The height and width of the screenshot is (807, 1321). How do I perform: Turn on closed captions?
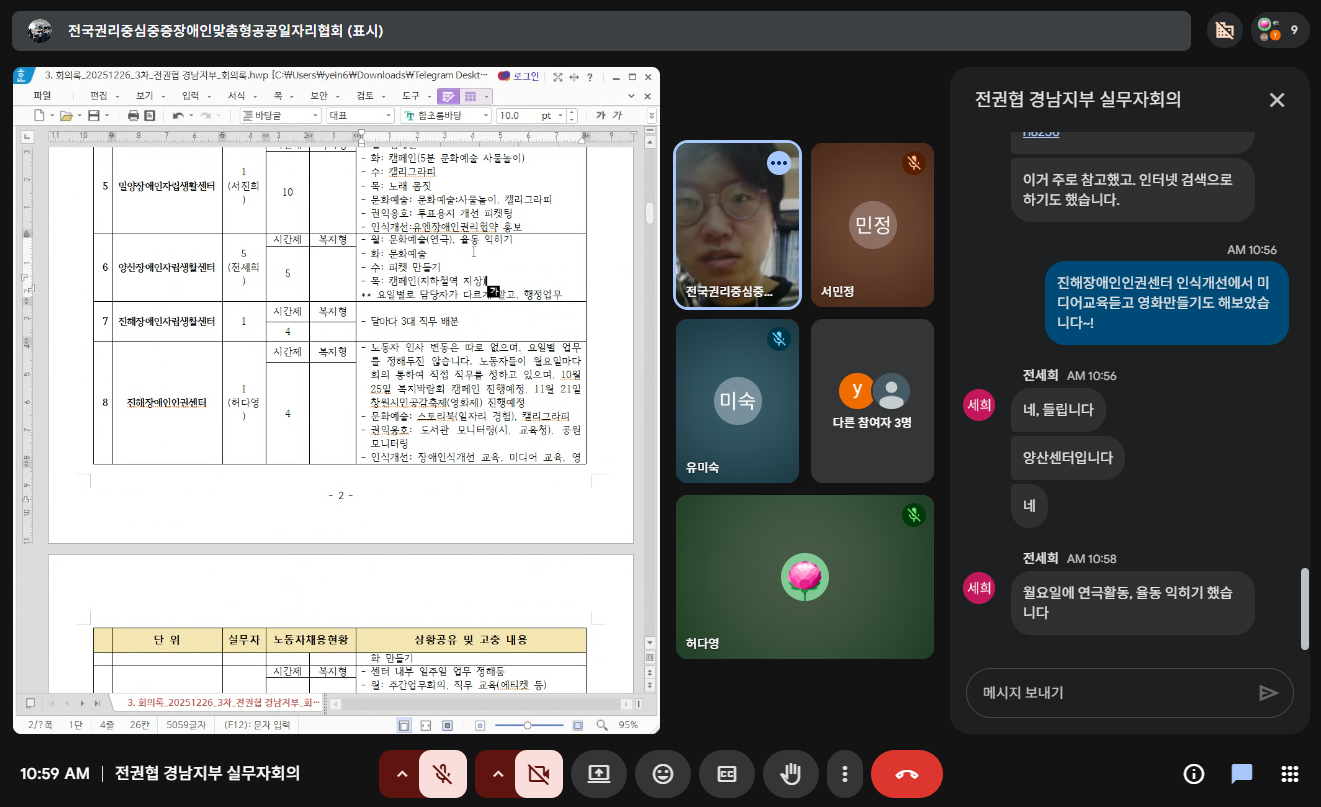point(726,774)
